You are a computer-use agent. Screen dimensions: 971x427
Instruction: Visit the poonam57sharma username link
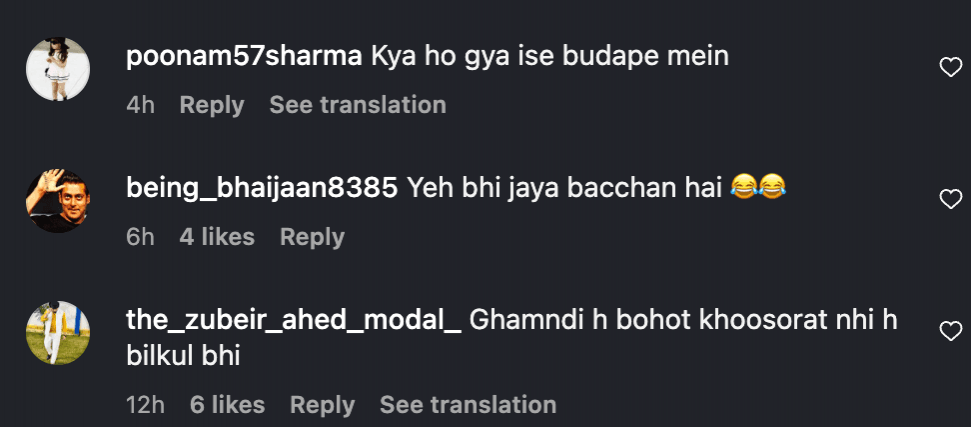click(x=244, y=57)
